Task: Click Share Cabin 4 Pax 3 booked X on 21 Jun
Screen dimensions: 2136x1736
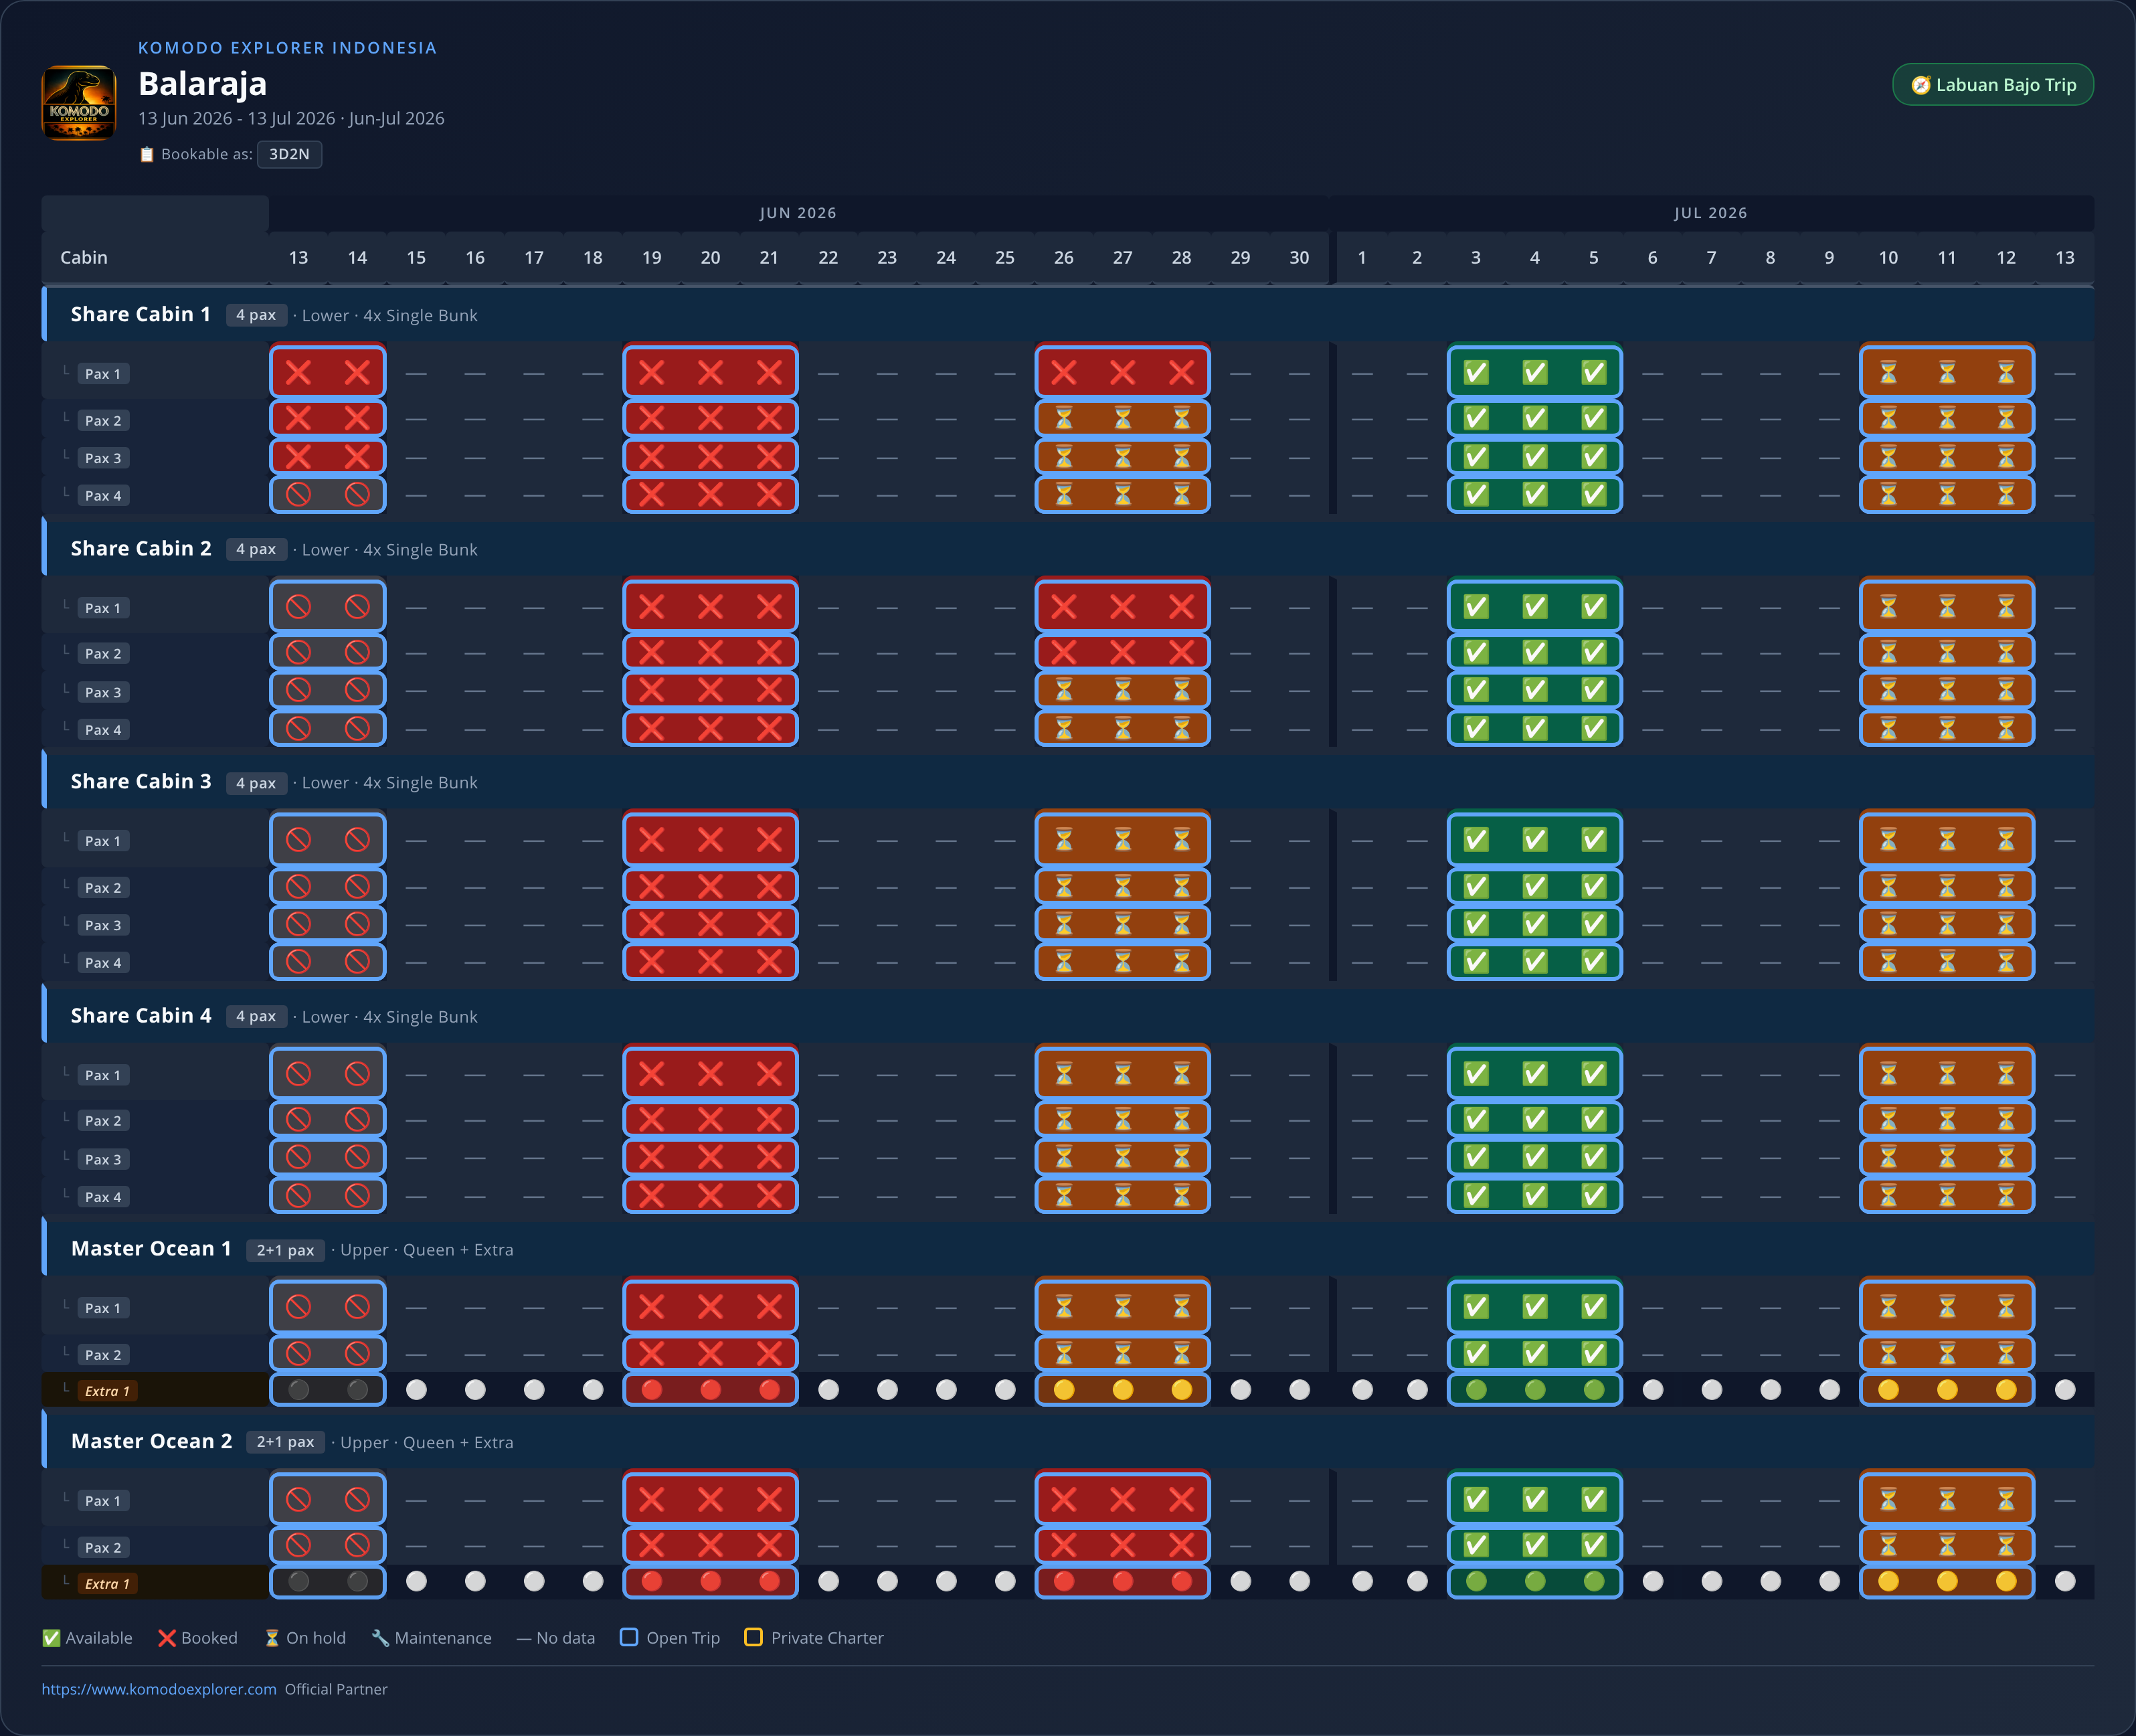Action: point(769,1157)
